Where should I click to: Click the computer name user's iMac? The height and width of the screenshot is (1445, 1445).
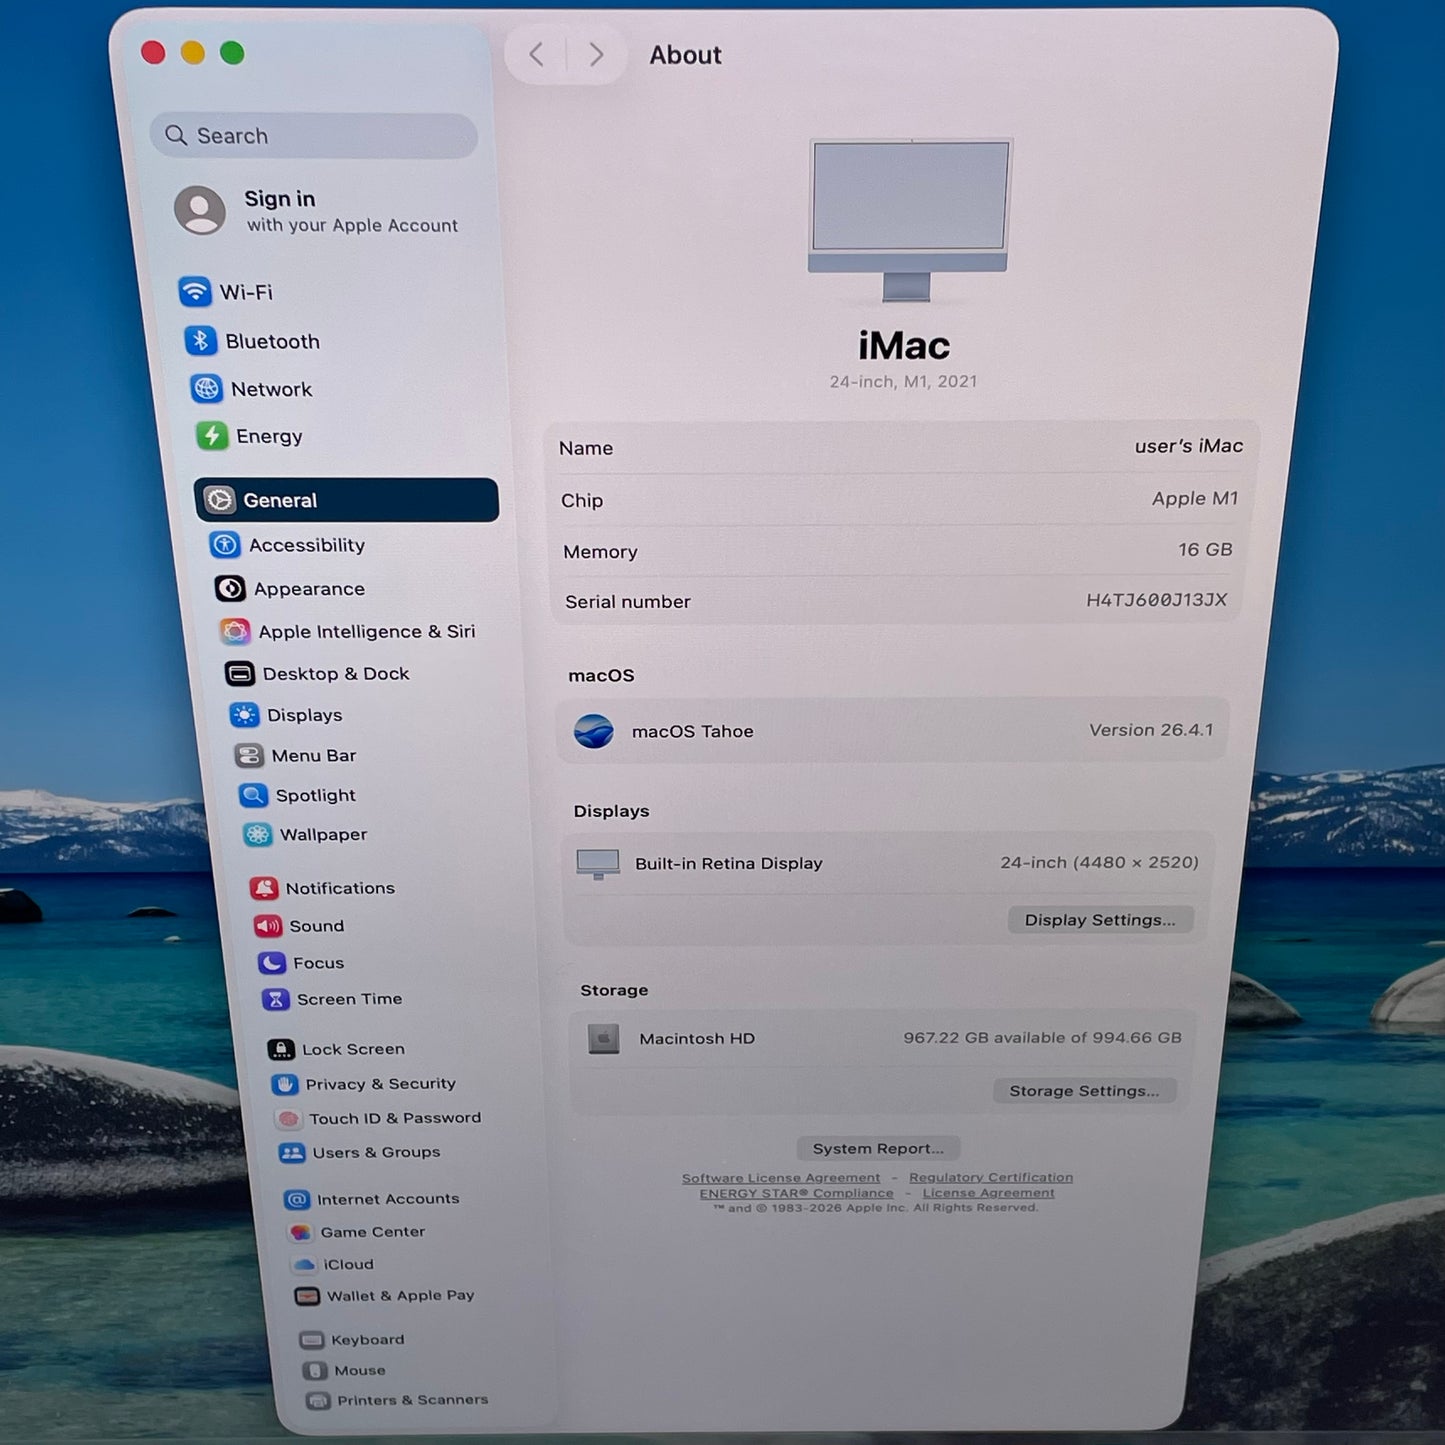1189,446
